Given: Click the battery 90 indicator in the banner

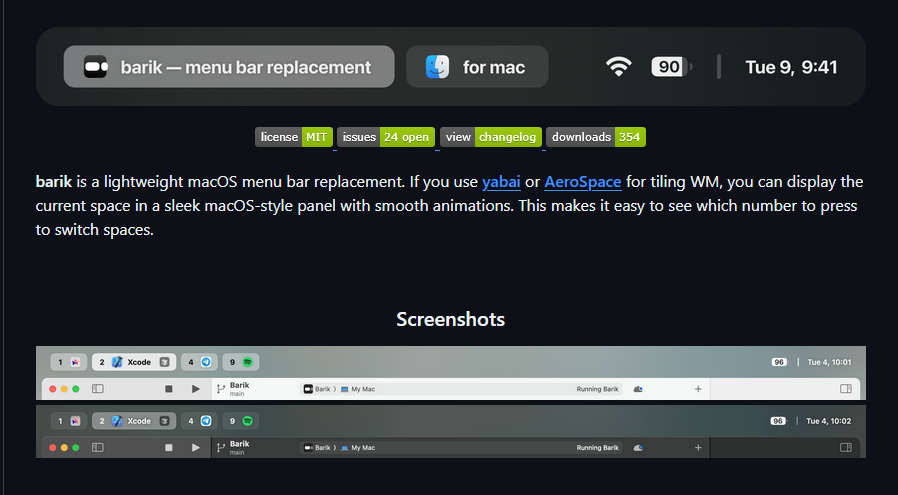Looking at the screenshot, I should coord(671,67).
